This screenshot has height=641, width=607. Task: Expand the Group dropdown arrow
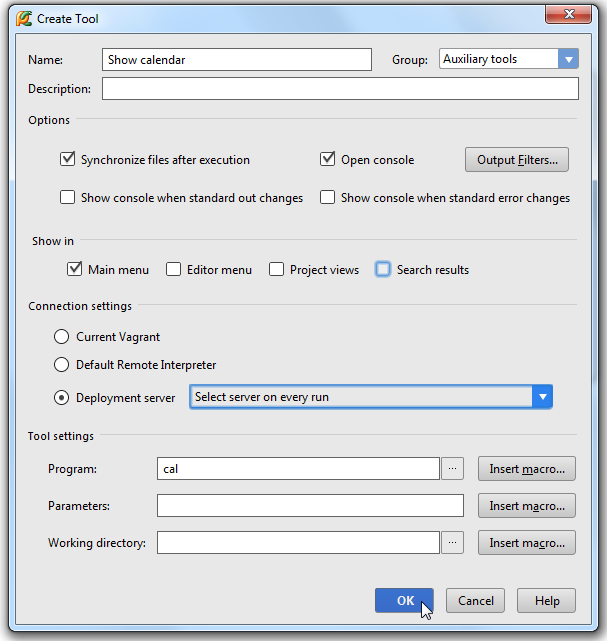[568, 59]
